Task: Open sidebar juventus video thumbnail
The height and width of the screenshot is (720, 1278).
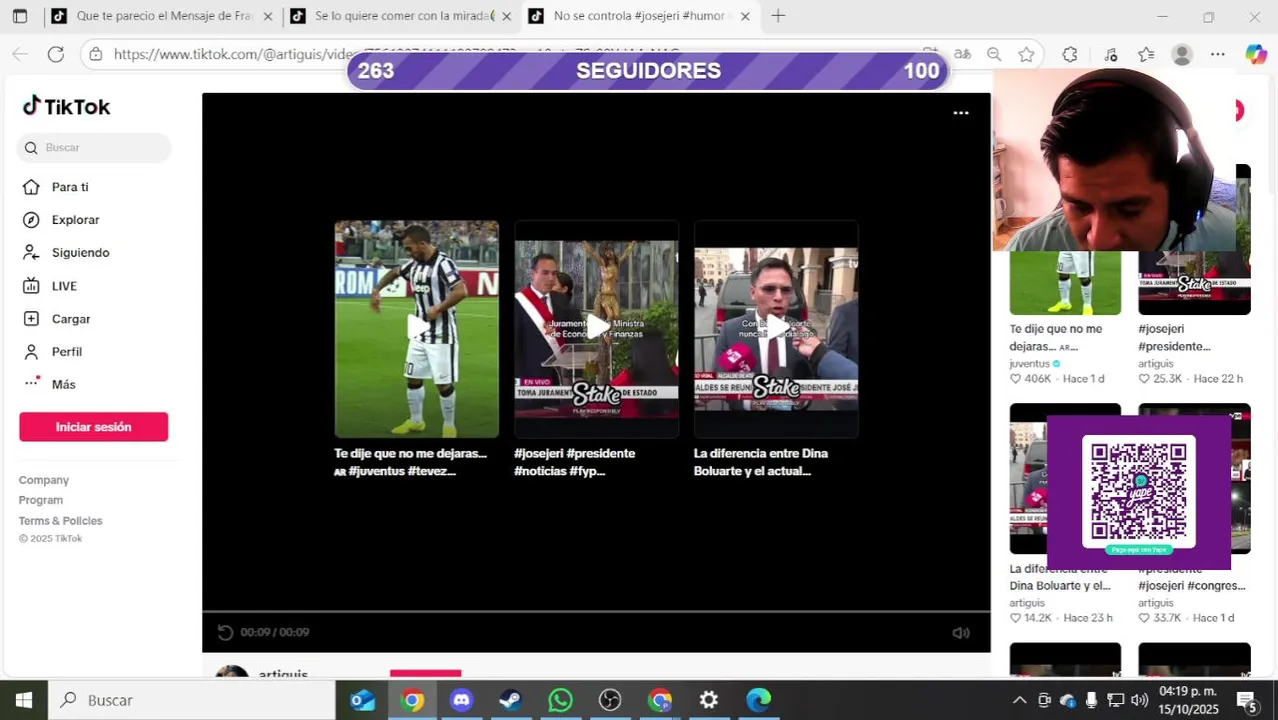Action: pyautogui.click(x=1065, y=283)
